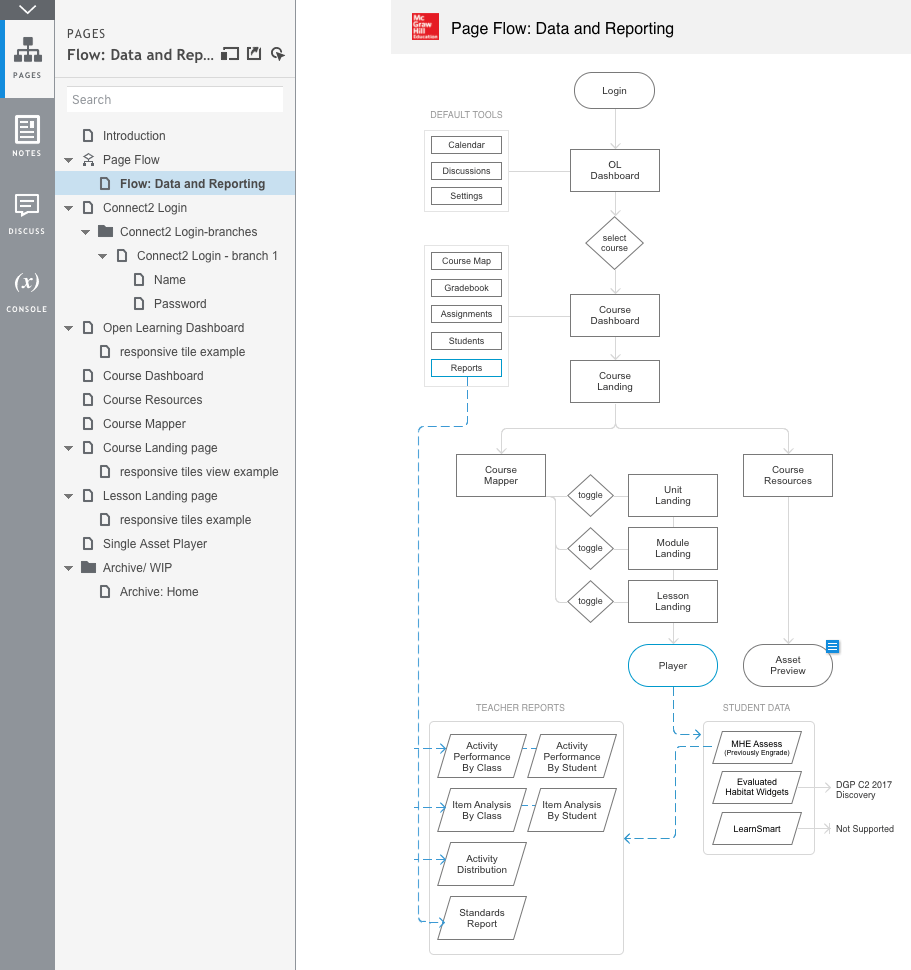Click the Students box
Screen dimensions: 911x970
(x=466, y=341)
